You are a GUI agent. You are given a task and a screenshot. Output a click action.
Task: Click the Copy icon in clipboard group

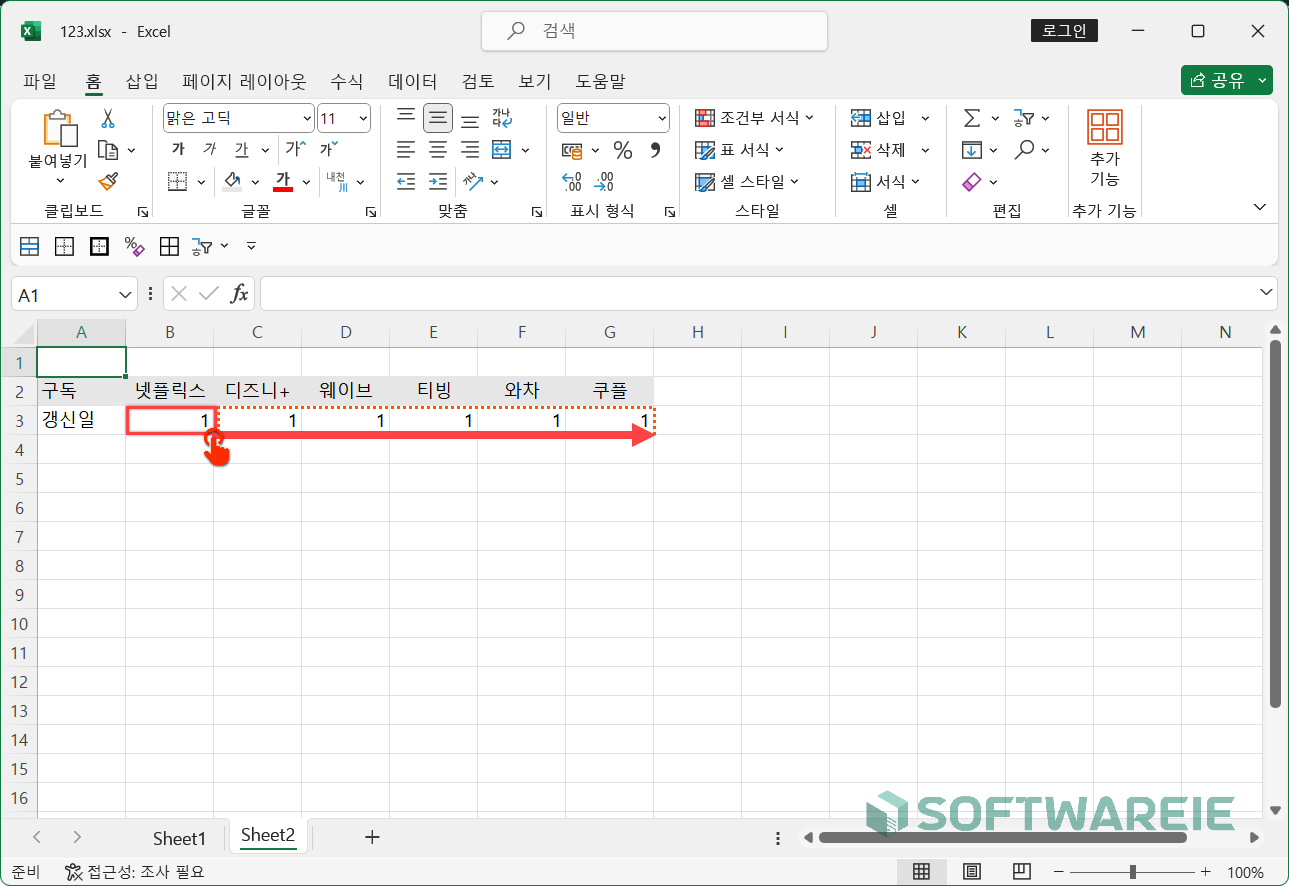point(108,150)
